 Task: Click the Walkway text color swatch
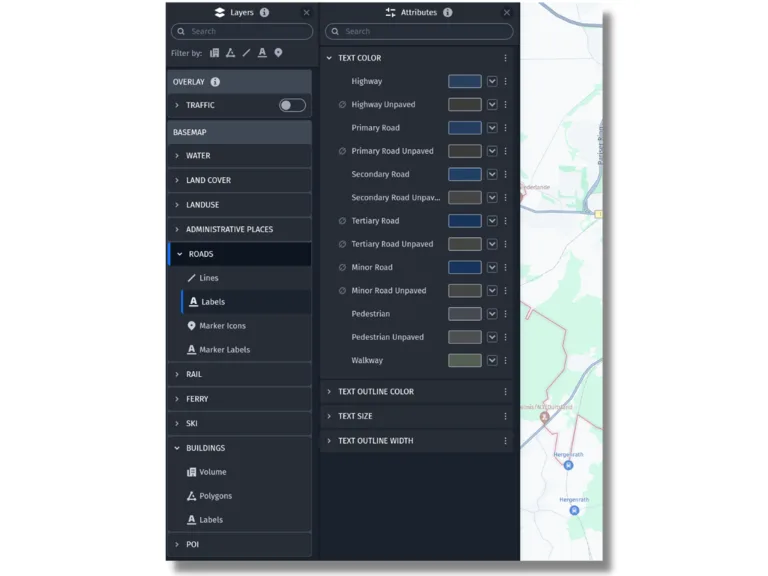465,360
